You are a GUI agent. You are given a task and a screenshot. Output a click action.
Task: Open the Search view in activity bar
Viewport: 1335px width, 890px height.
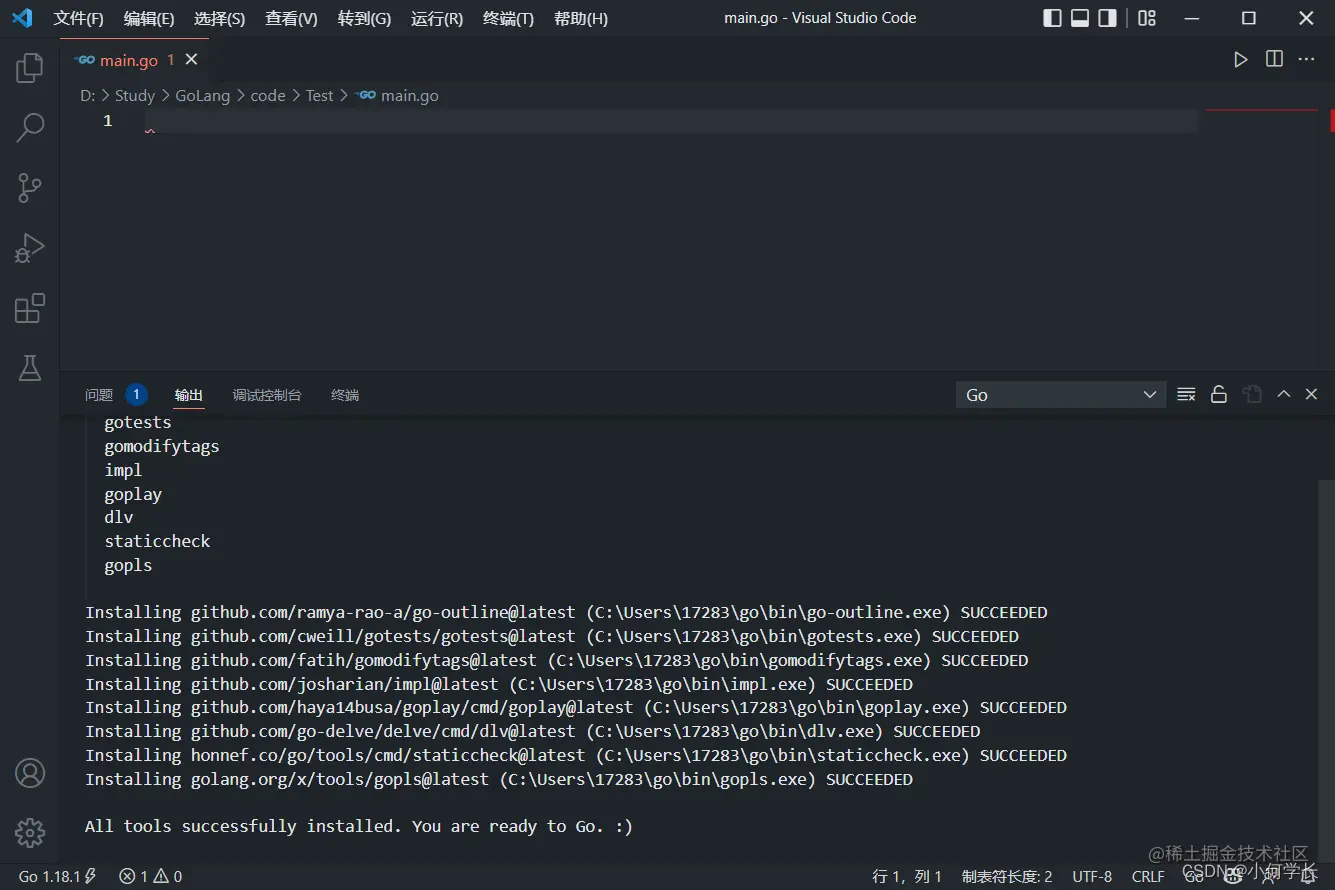coord(30,127)
